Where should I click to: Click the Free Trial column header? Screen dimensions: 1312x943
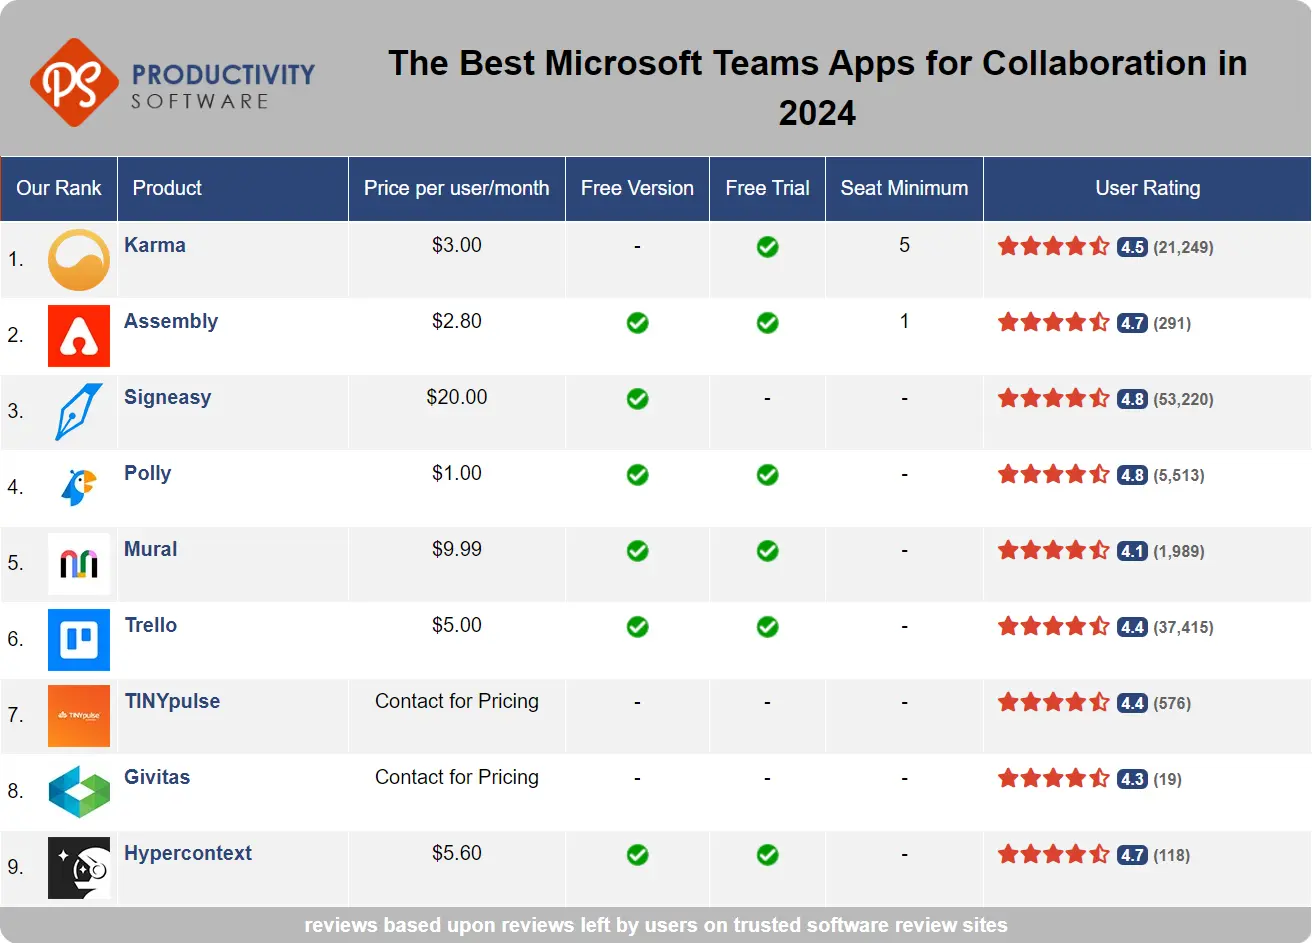tap(767, 188)
